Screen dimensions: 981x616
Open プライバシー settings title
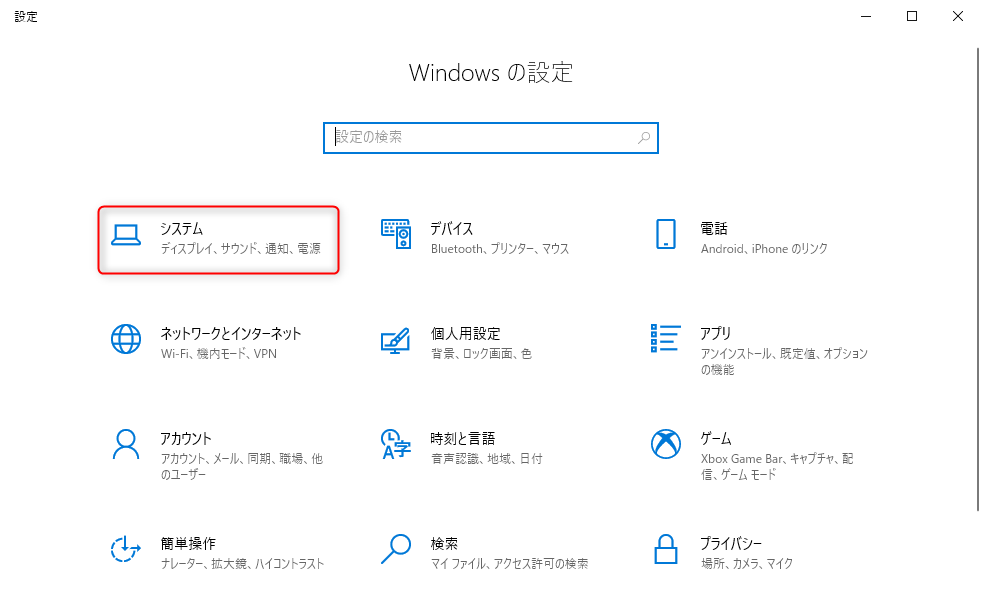[731, 543]
